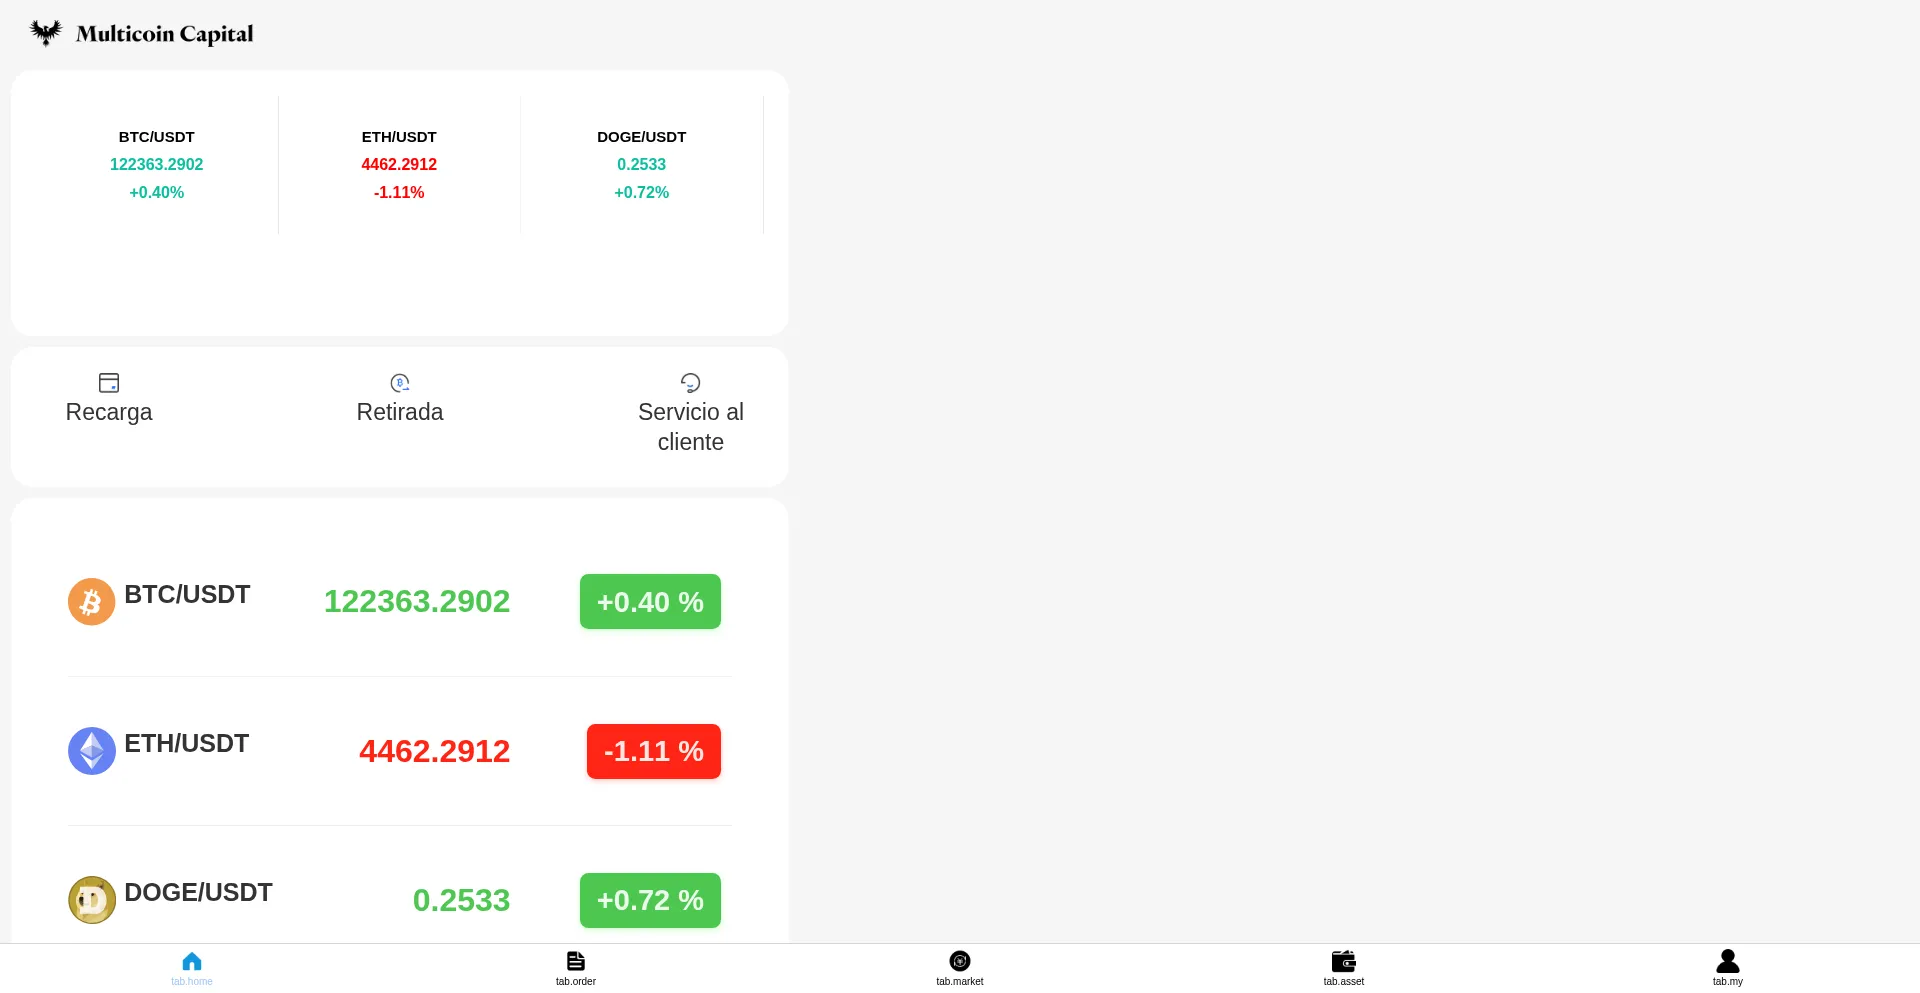The image size is (1920, 993).
Task: Click the Bitcoin coin icon
Action: [91, 602]
